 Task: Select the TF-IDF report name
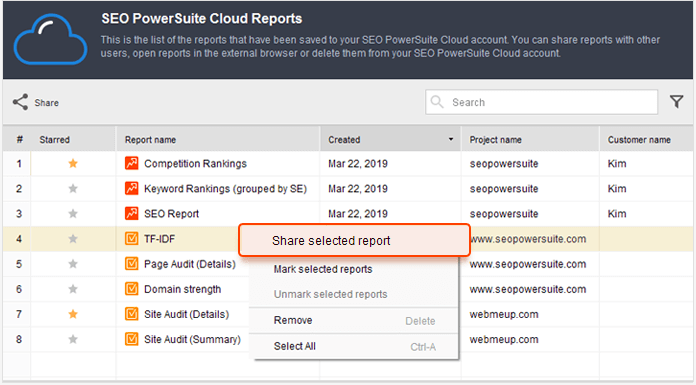tap(159, 238)
